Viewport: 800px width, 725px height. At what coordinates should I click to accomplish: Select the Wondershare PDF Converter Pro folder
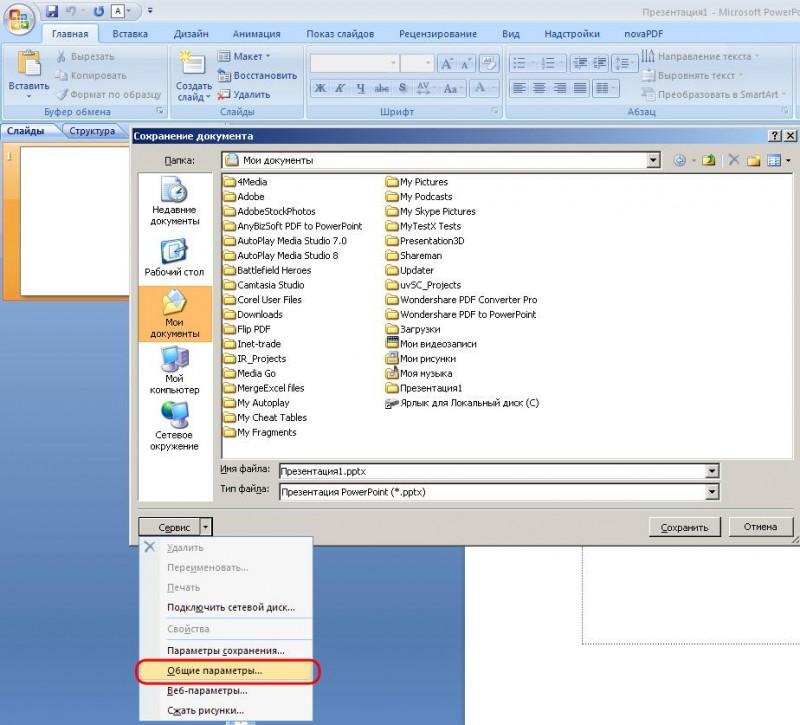[462, 300]
